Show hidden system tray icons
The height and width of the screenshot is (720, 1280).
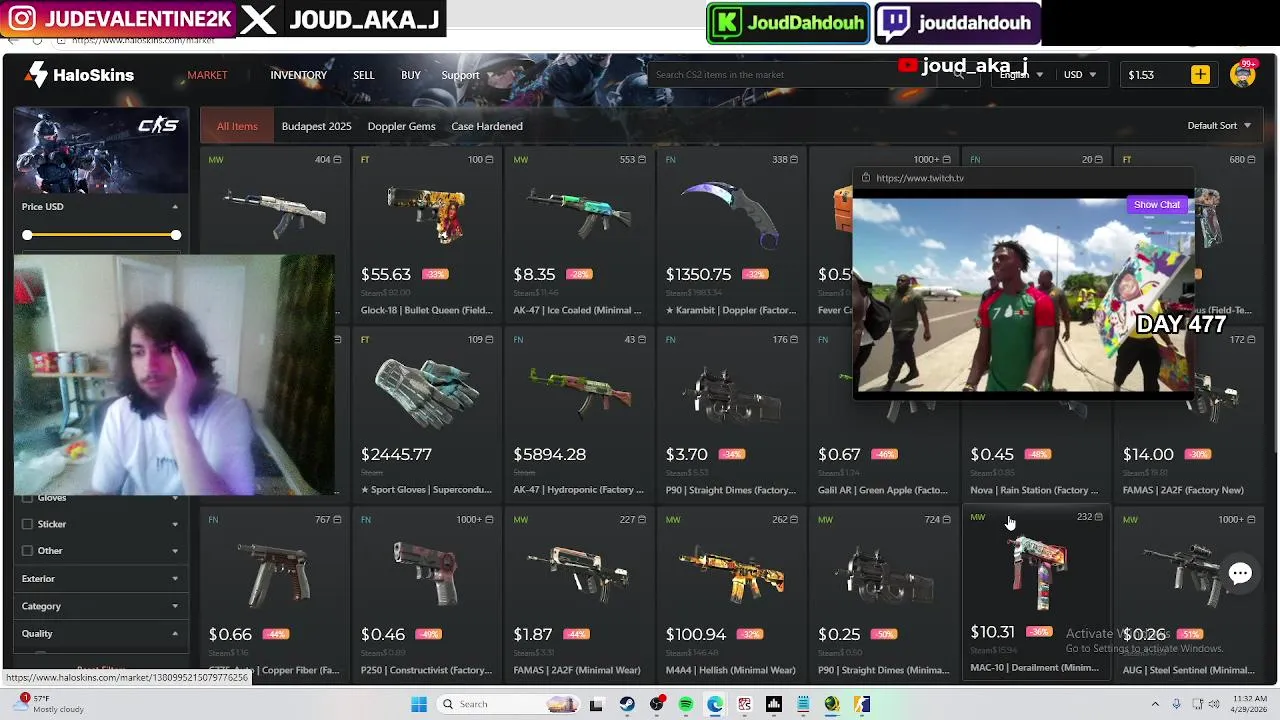coord(1155,704)
